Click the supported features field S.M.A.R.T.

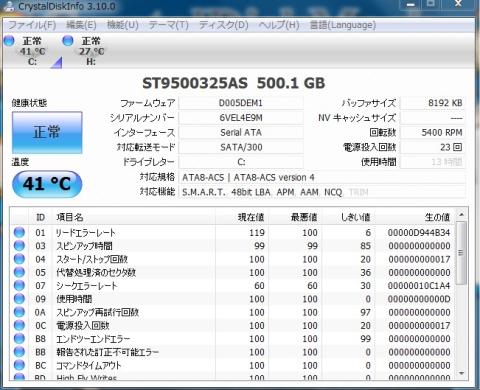[322, 192]
